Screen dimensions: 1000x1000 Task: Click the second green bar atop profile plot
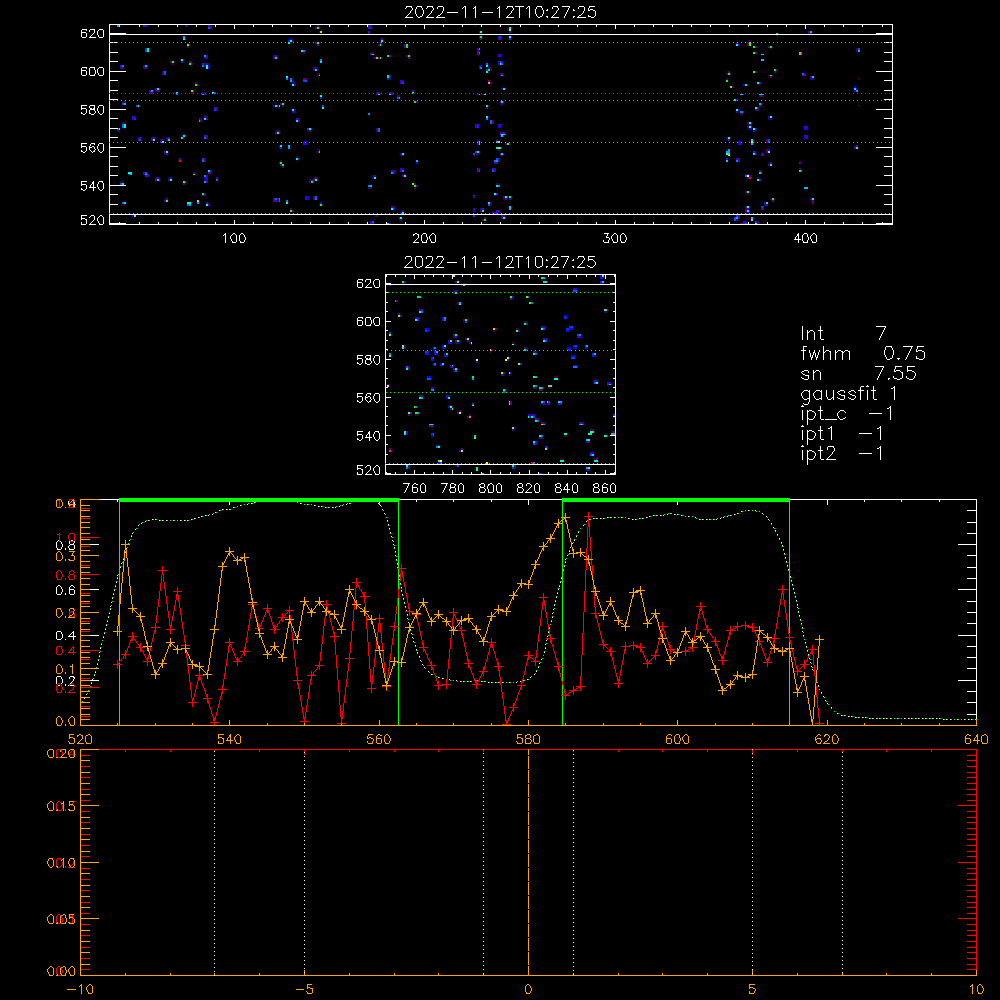pyautogui.click(x=676, y=500)
